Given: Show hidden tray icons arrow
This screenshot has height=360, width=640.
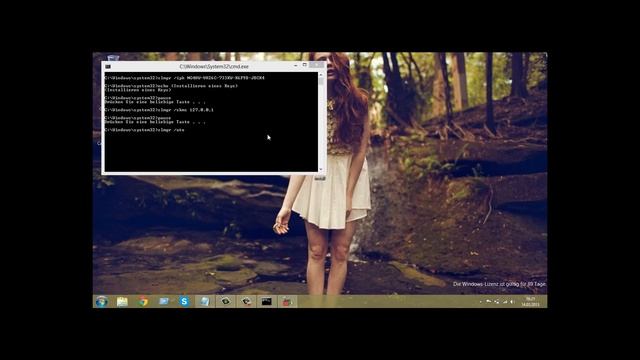Looking at the screenshot, I should point(480,302).
